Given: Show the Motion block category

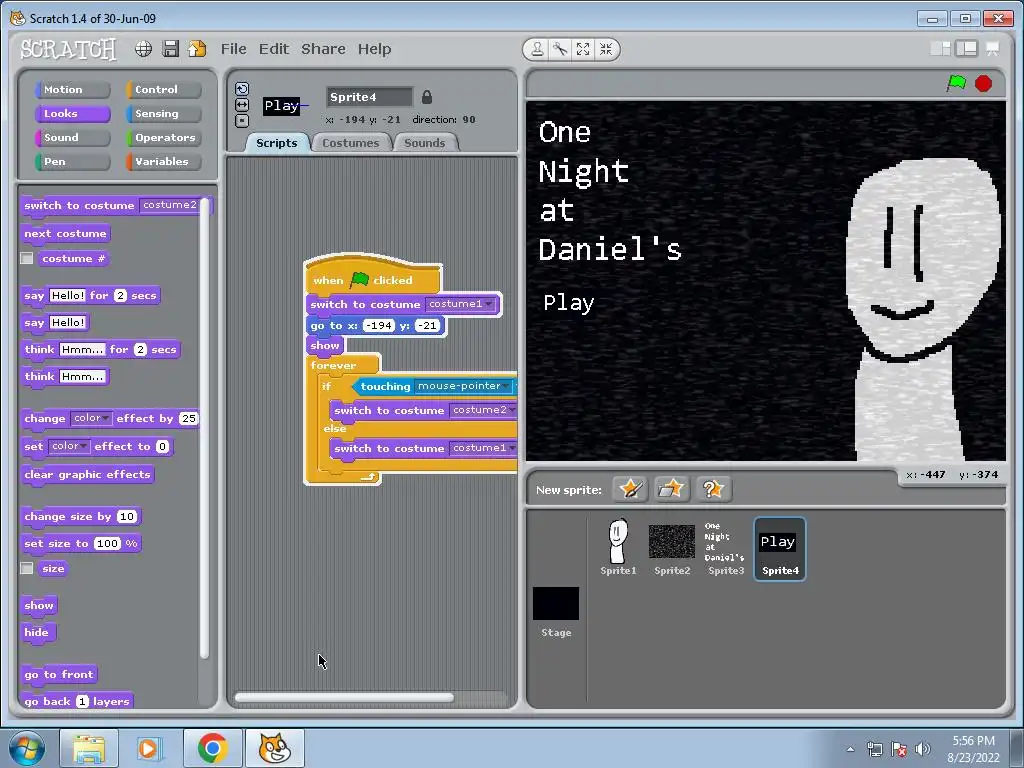Looking at the screenshot, I should 72,89.
